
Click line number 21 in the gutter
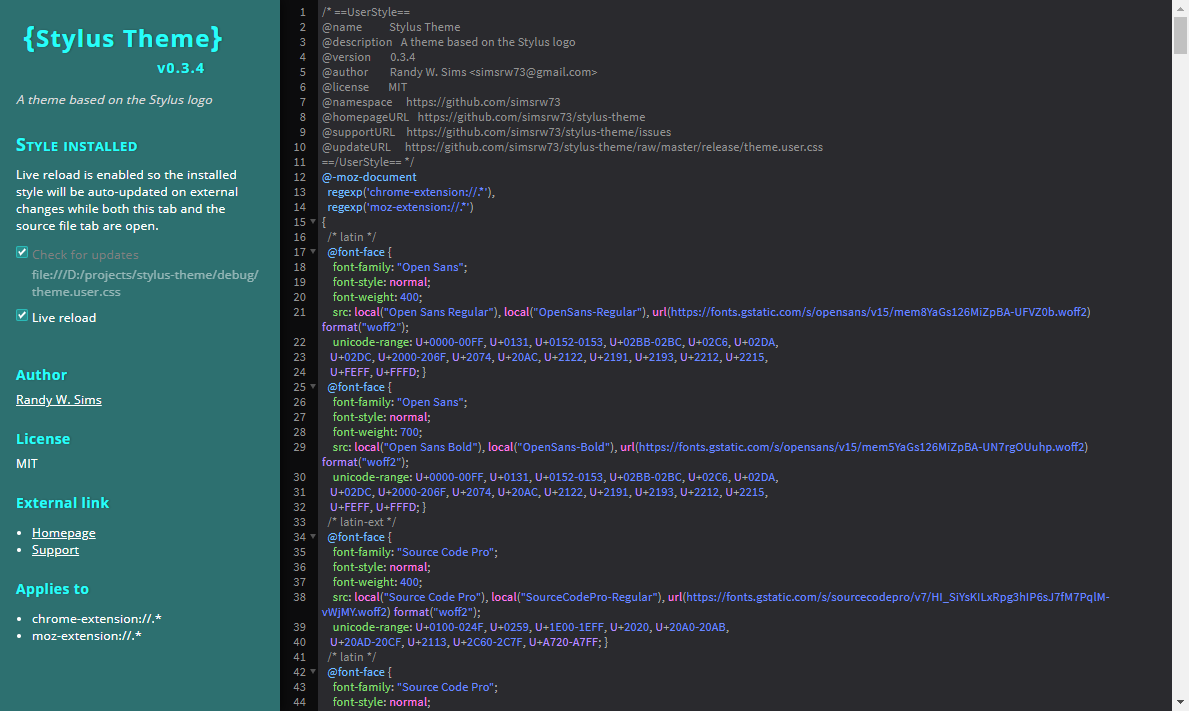click(x=300, y=312)
